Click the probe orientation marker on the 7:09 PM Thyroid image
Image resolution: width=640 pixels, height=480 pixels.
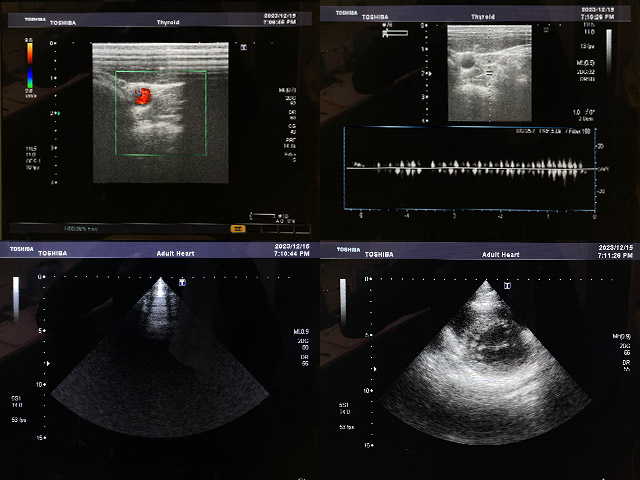coord(244,47)
